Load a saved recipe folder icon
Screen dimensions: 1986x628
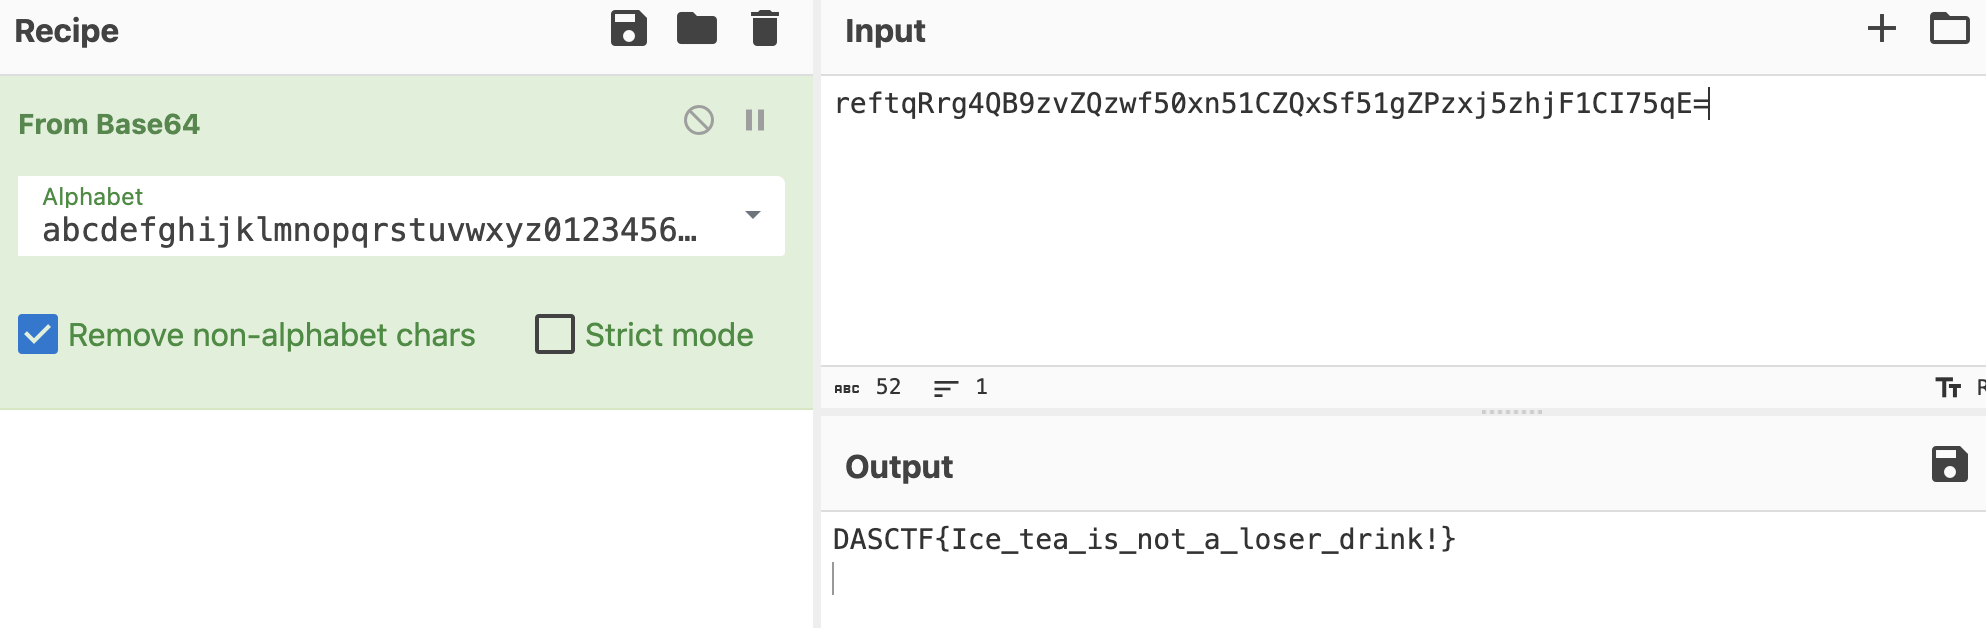[697, 29]
